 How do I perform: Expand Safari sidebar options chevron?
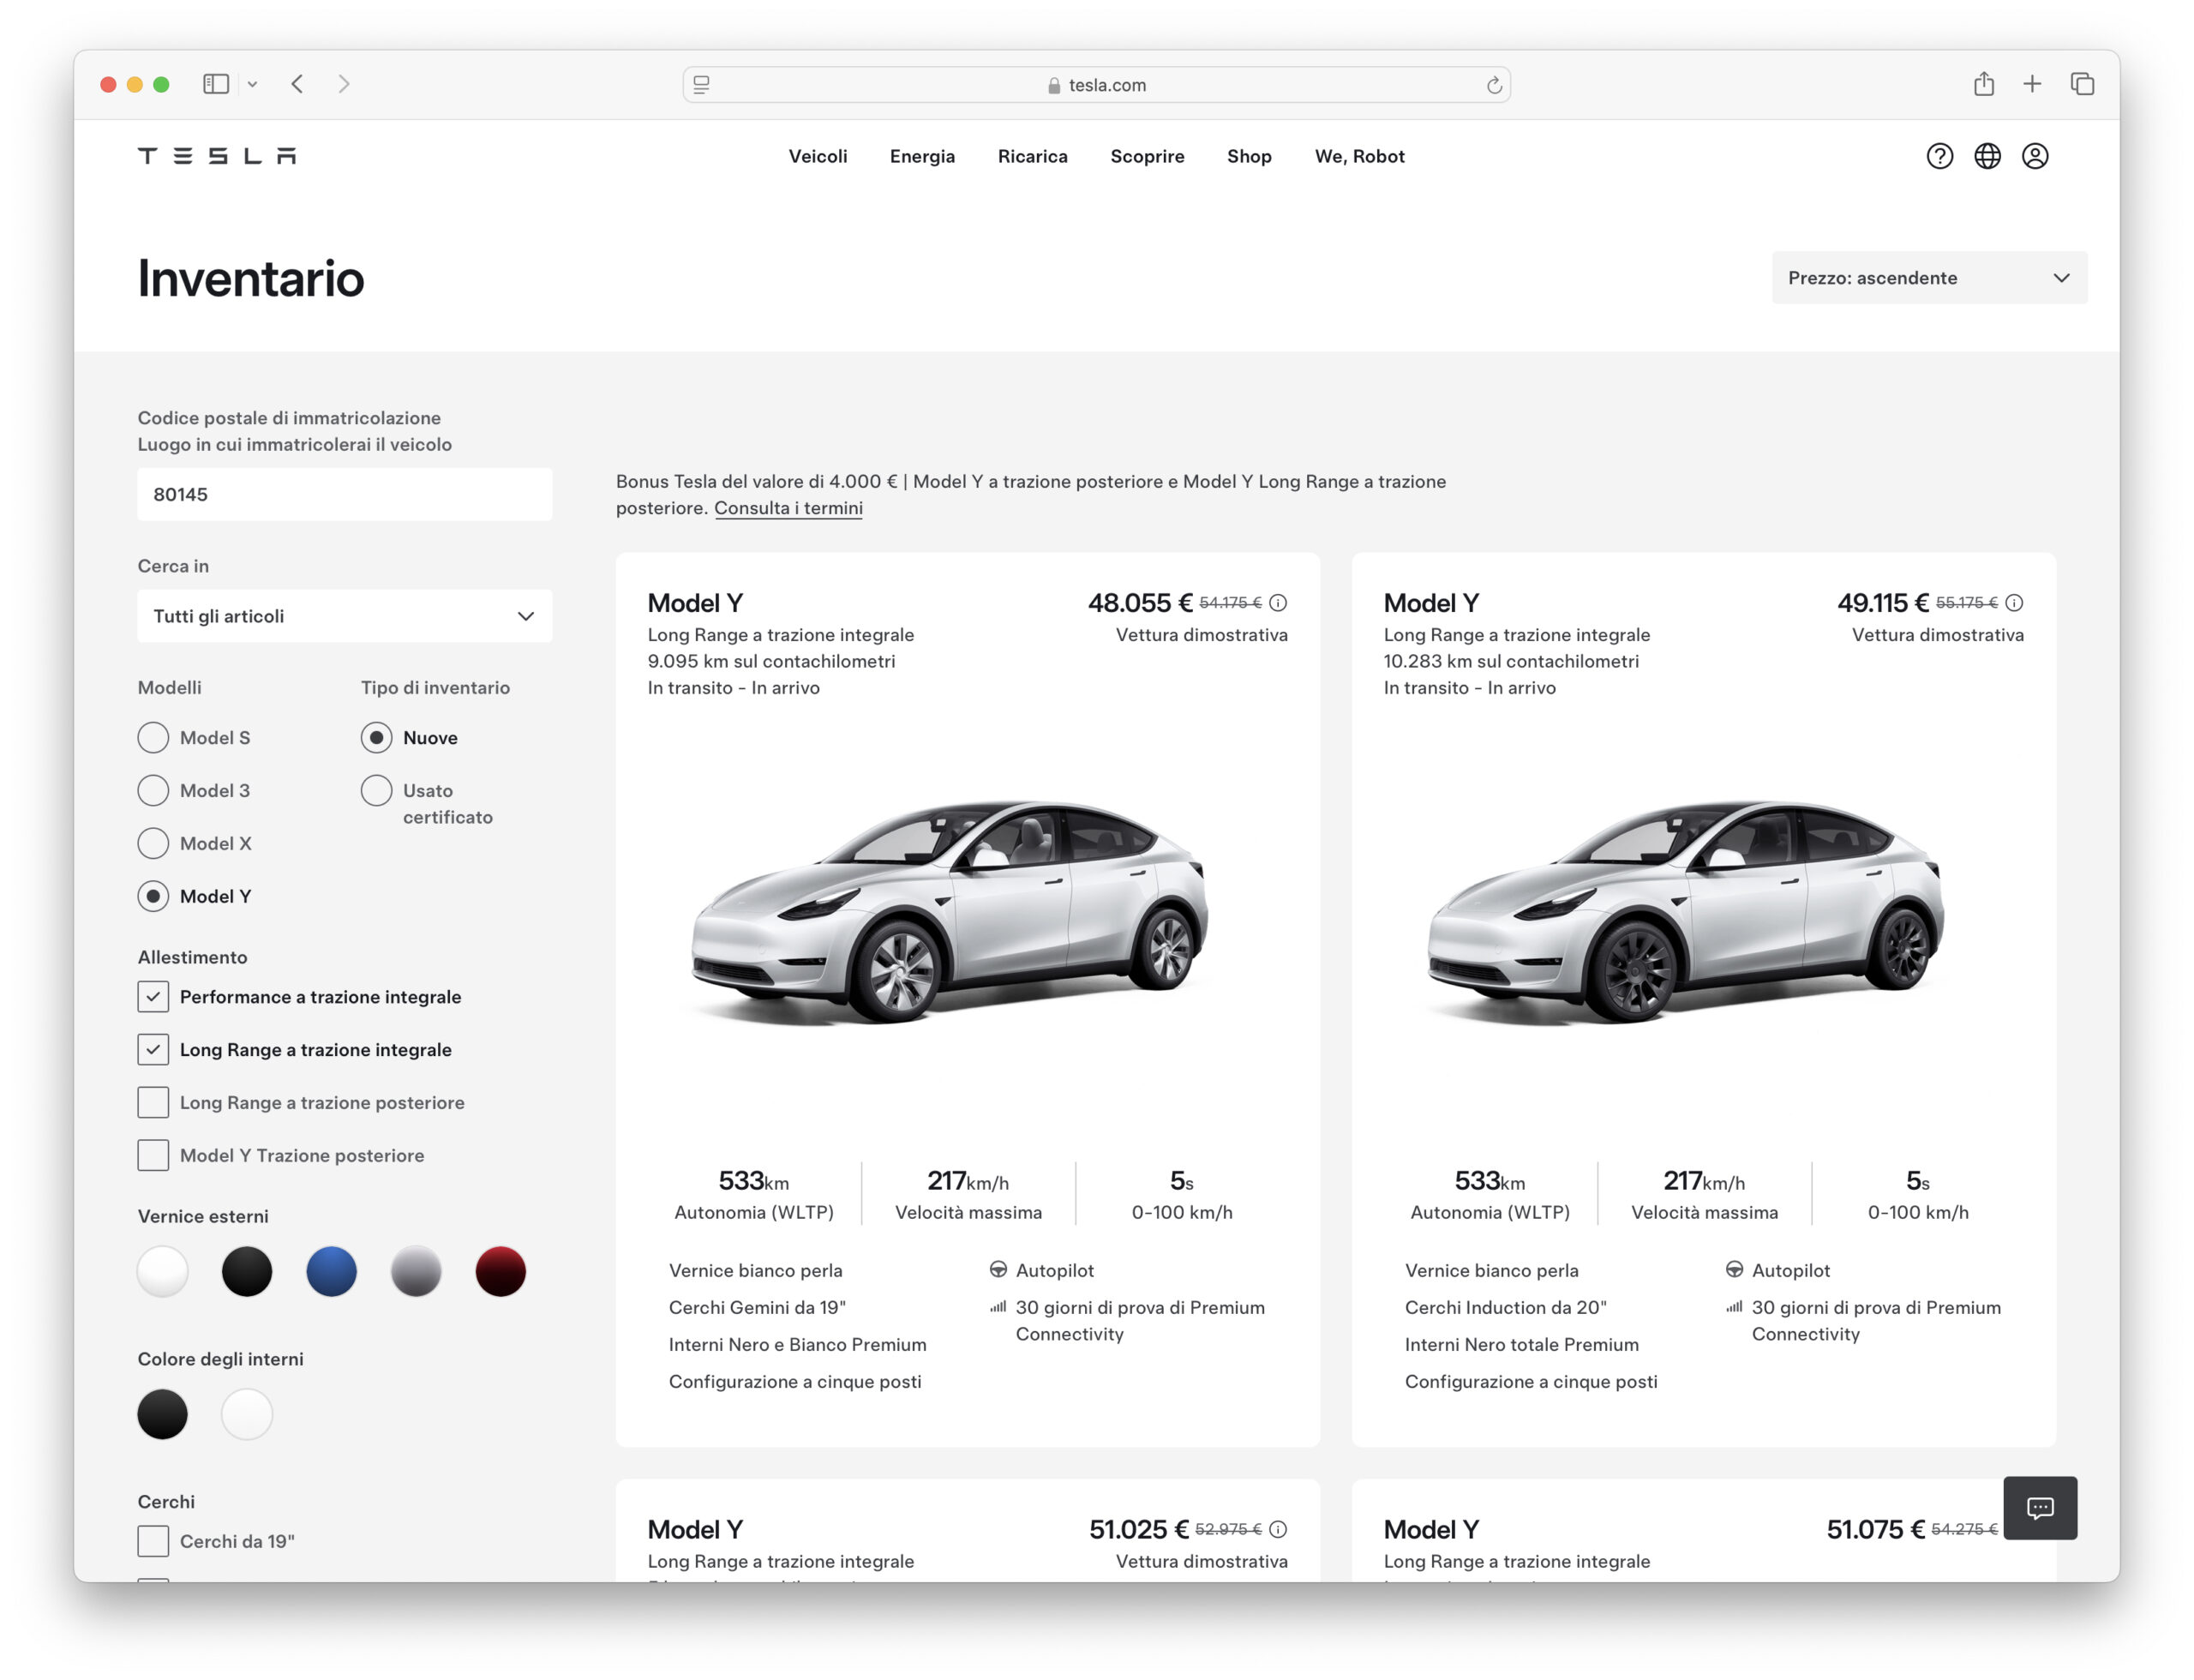(252, 85)
